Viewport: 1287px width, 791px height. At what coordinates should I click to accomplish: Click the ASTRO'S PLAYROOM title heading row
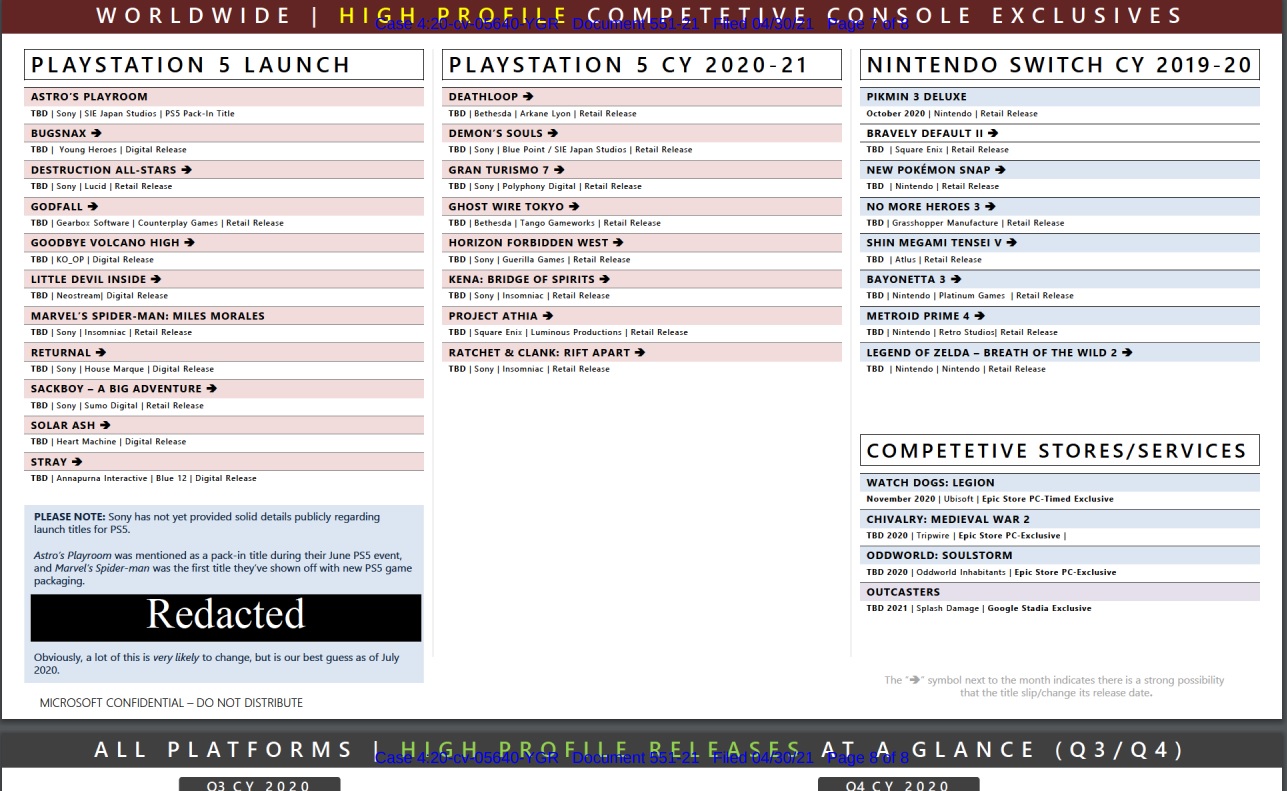[x=224, y=97]
